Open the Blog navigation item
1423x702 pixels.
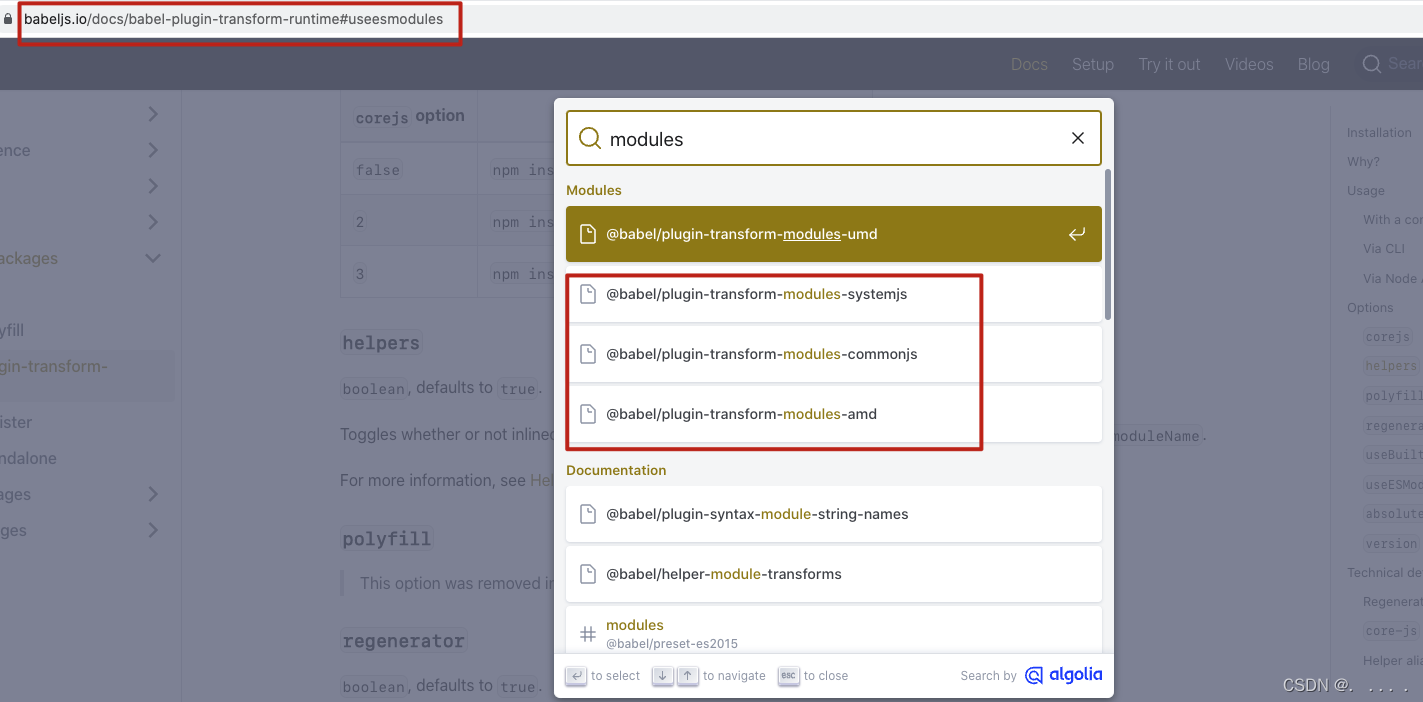[x=1314, y=64]
